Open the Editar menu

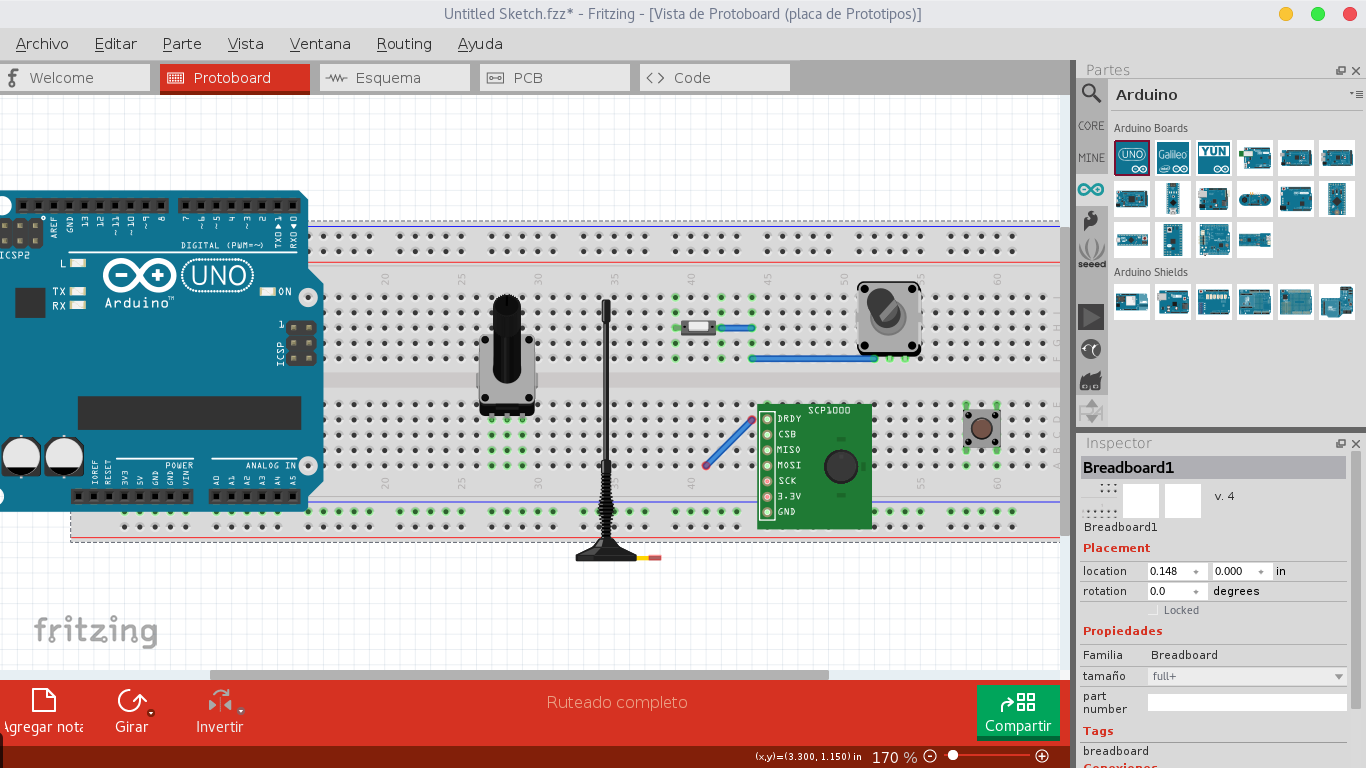click(115, 44)
